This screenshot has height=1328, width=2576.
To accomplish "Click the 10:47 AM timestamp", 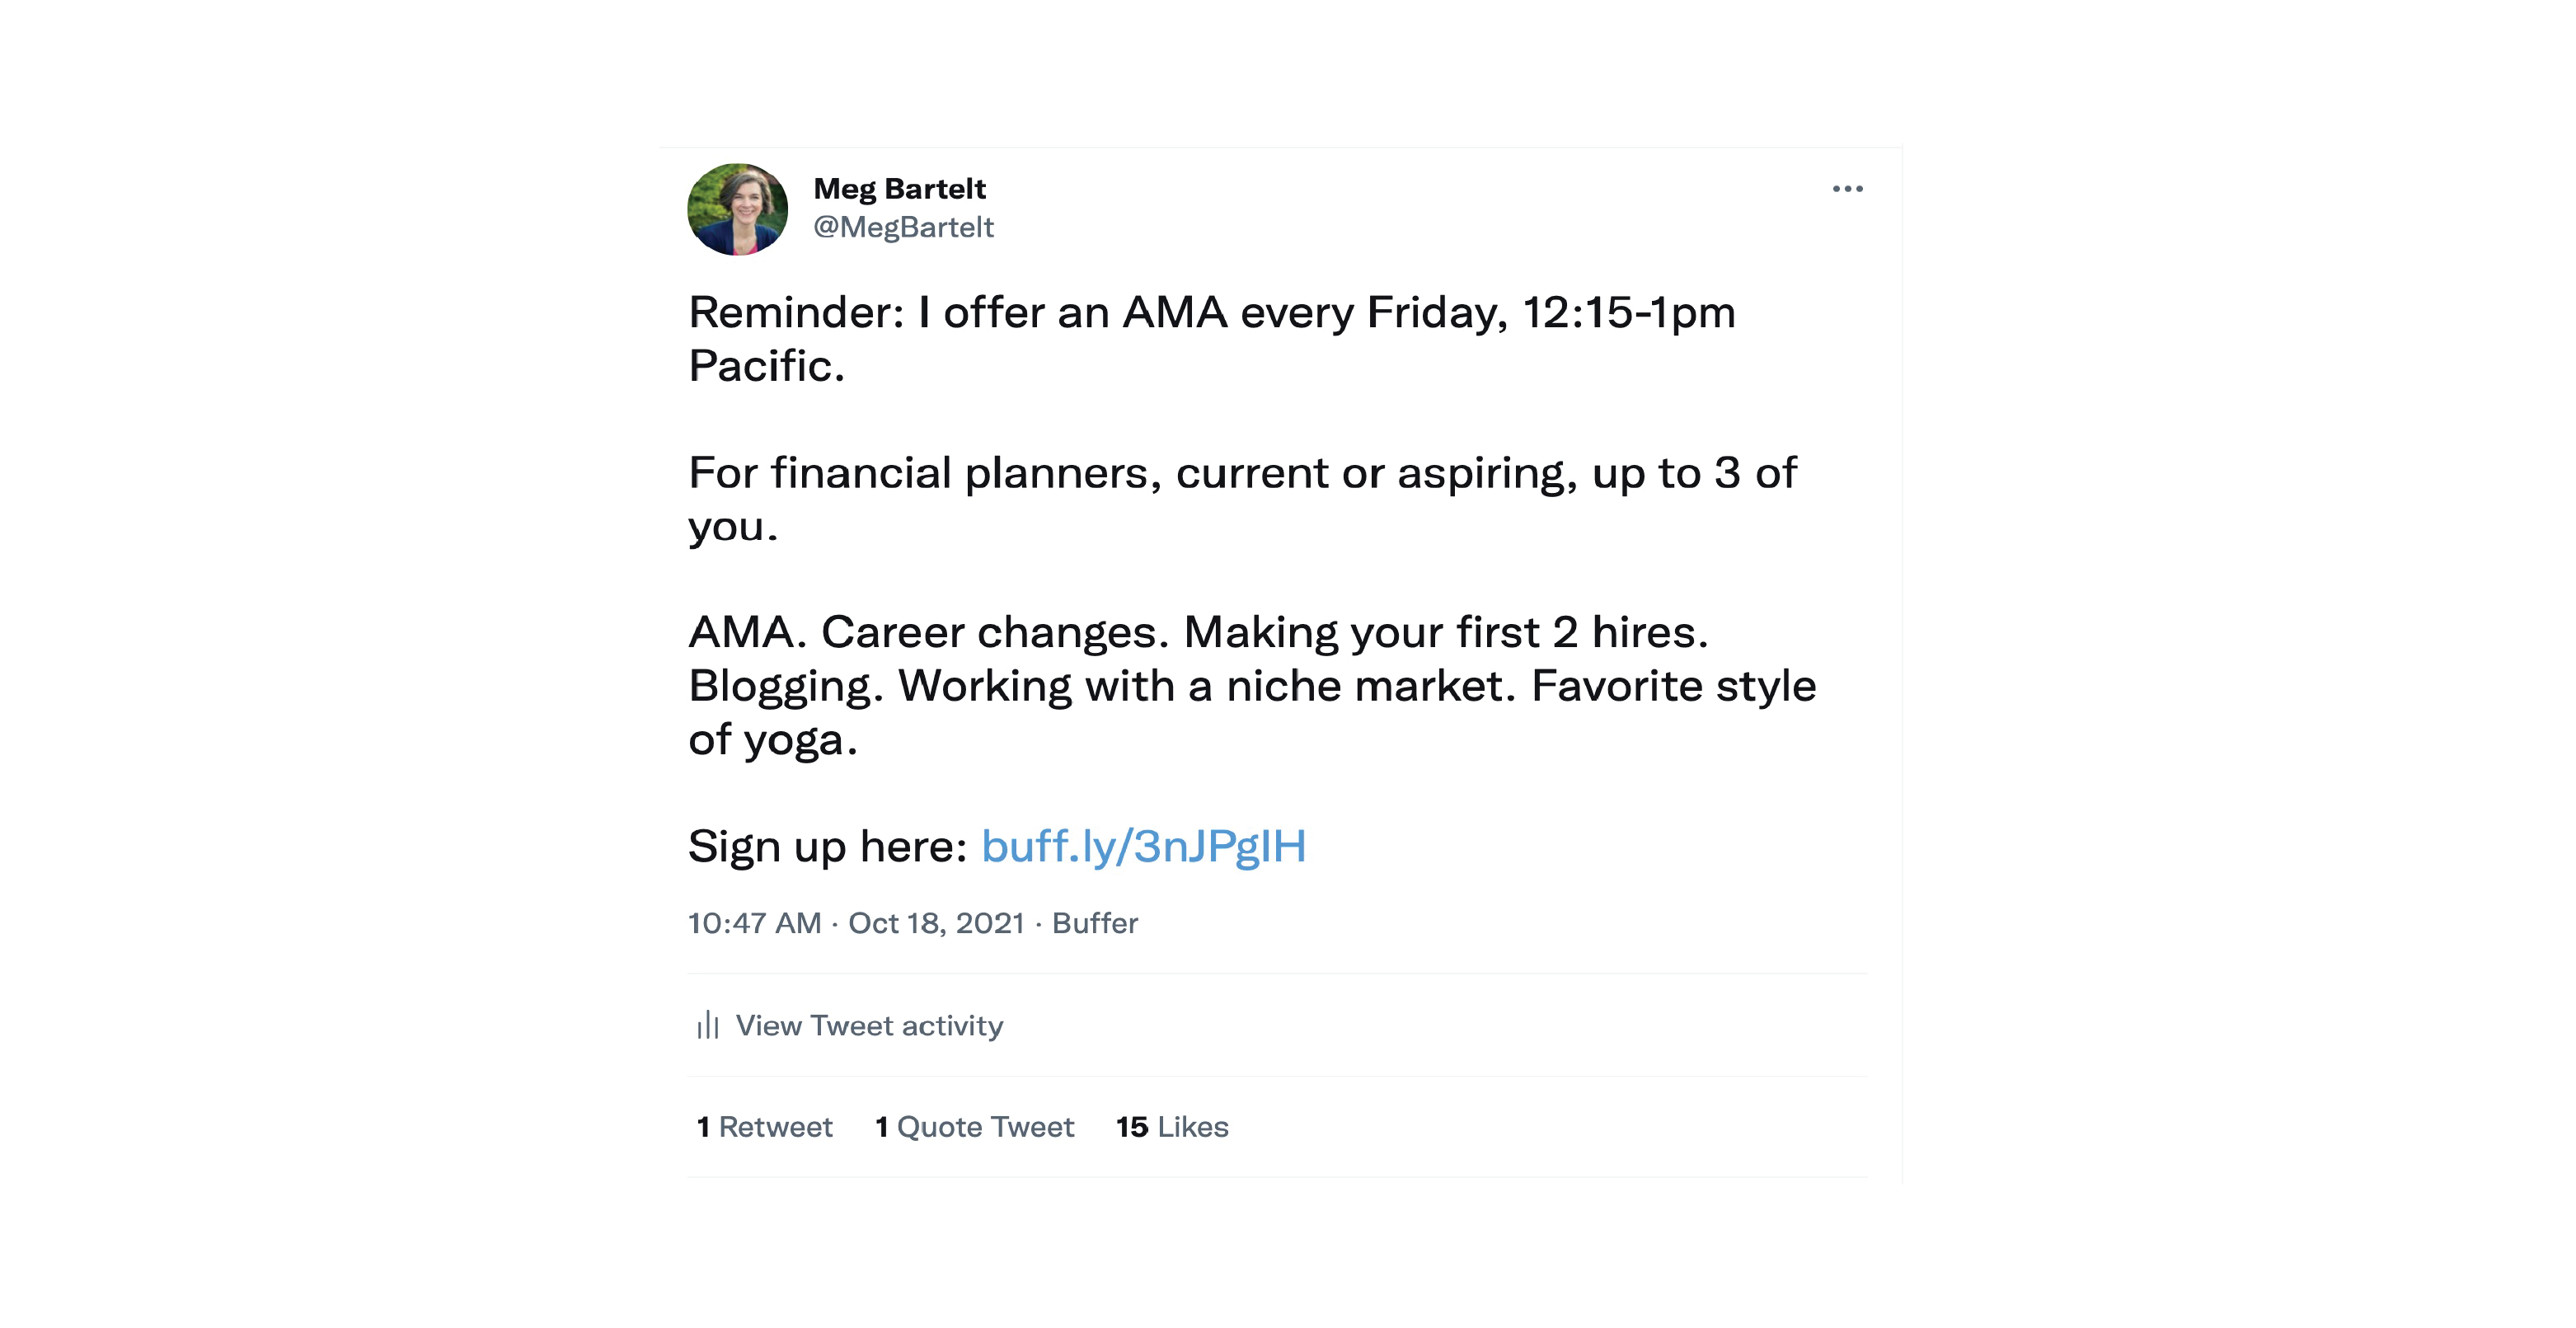I will point(755,923).
